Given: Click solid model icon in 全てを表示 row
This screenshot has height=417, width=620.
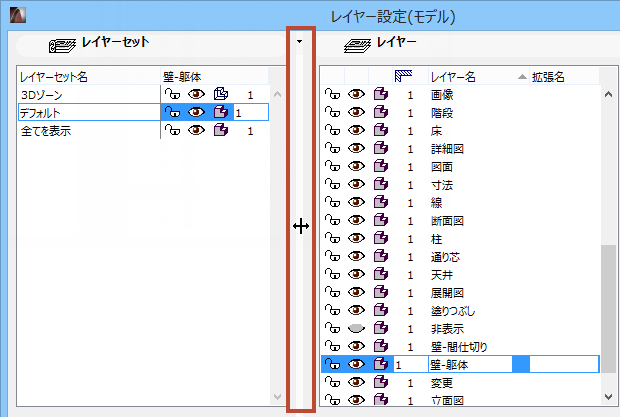Looking at the screenshot, I should pyautogui.click(x=221, y=130).
